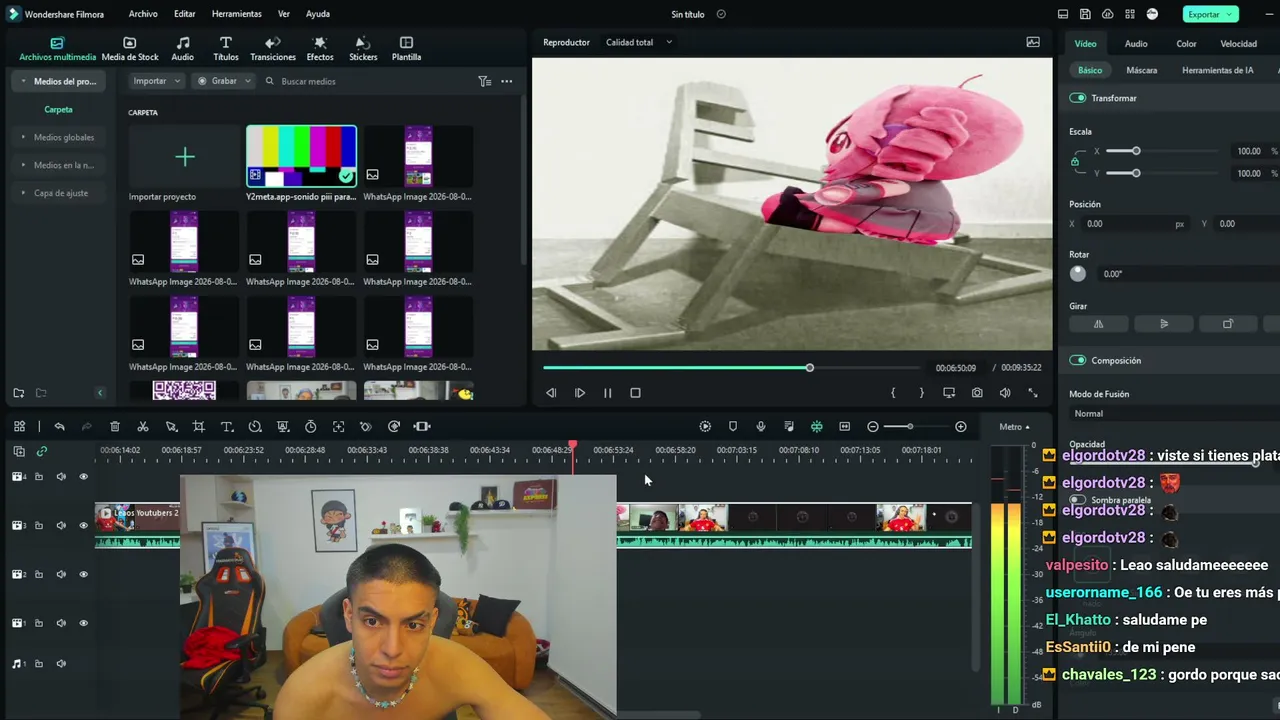Hide video track 1 with eye icon
This screenshot has height=720, width=1280.
pyautogui.click(x=83, y=623)
